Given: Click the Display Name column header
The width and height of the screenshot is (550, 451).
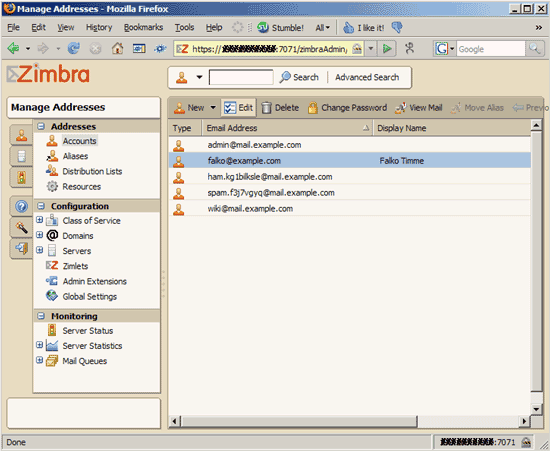Looking at the screenshot, I should [x=452, y=128].
